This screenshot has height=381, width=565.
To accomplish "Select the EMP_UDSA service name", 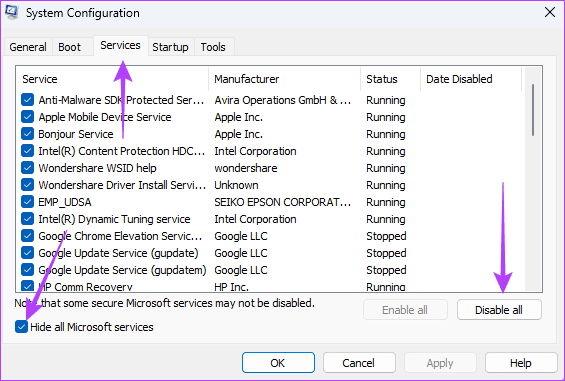I will point(65,202).
